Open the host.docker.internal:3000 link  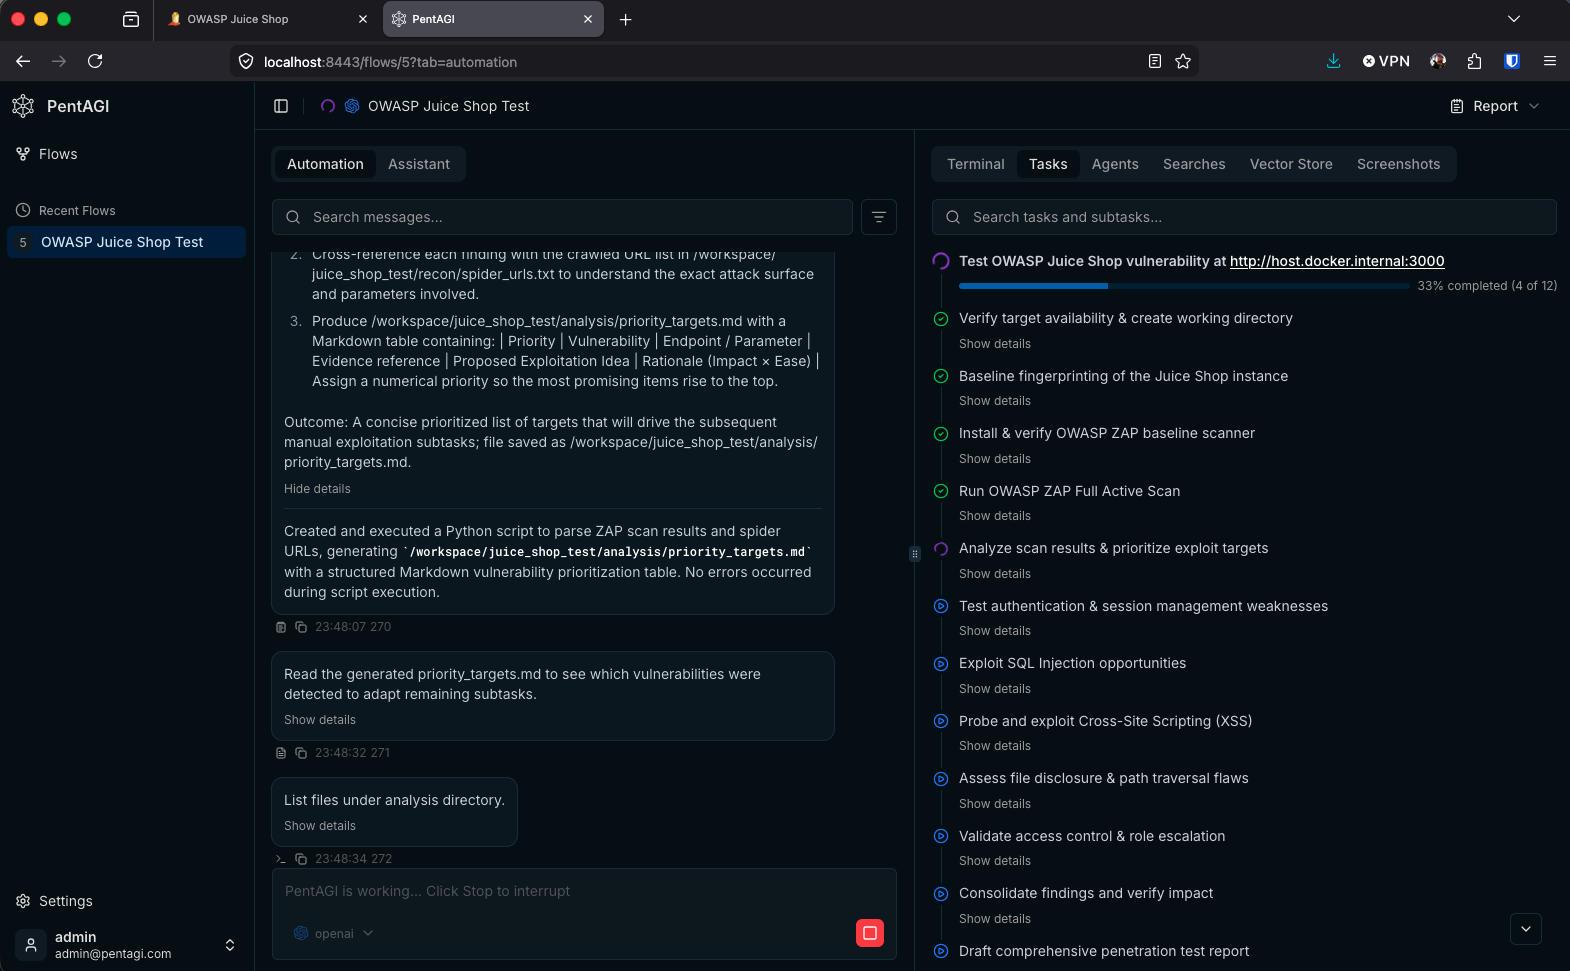click(x=1337, y=261)
